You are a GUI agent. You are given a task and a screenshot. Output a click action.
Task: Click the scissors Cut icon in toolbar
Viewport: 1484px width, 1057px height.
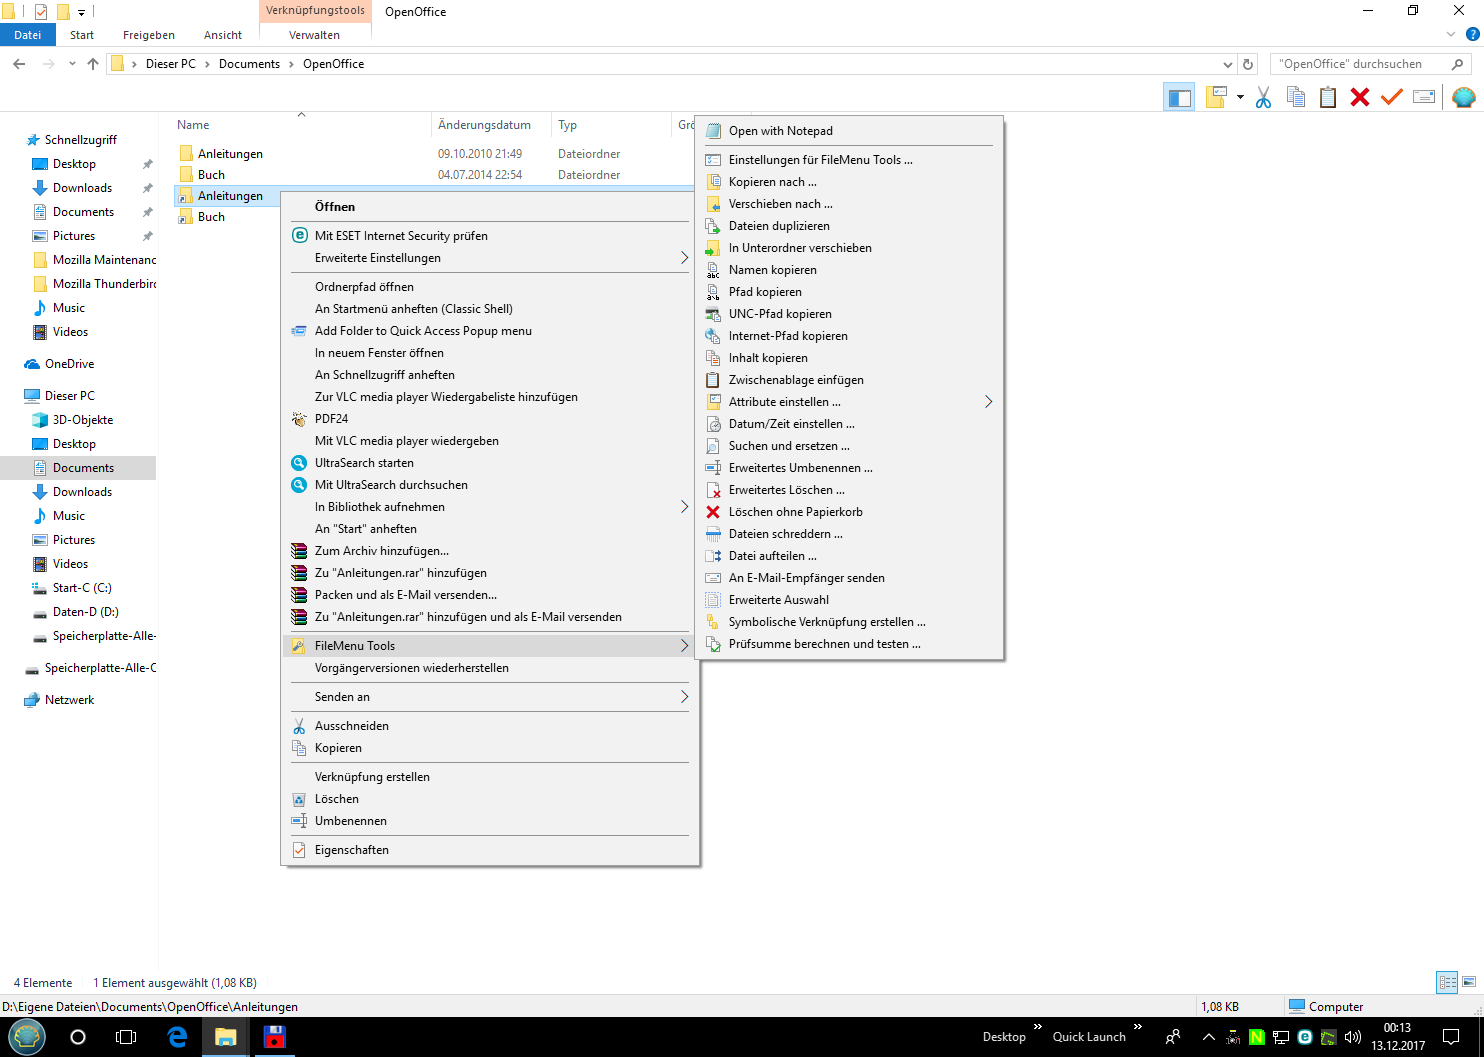[x=1263, y=97]
